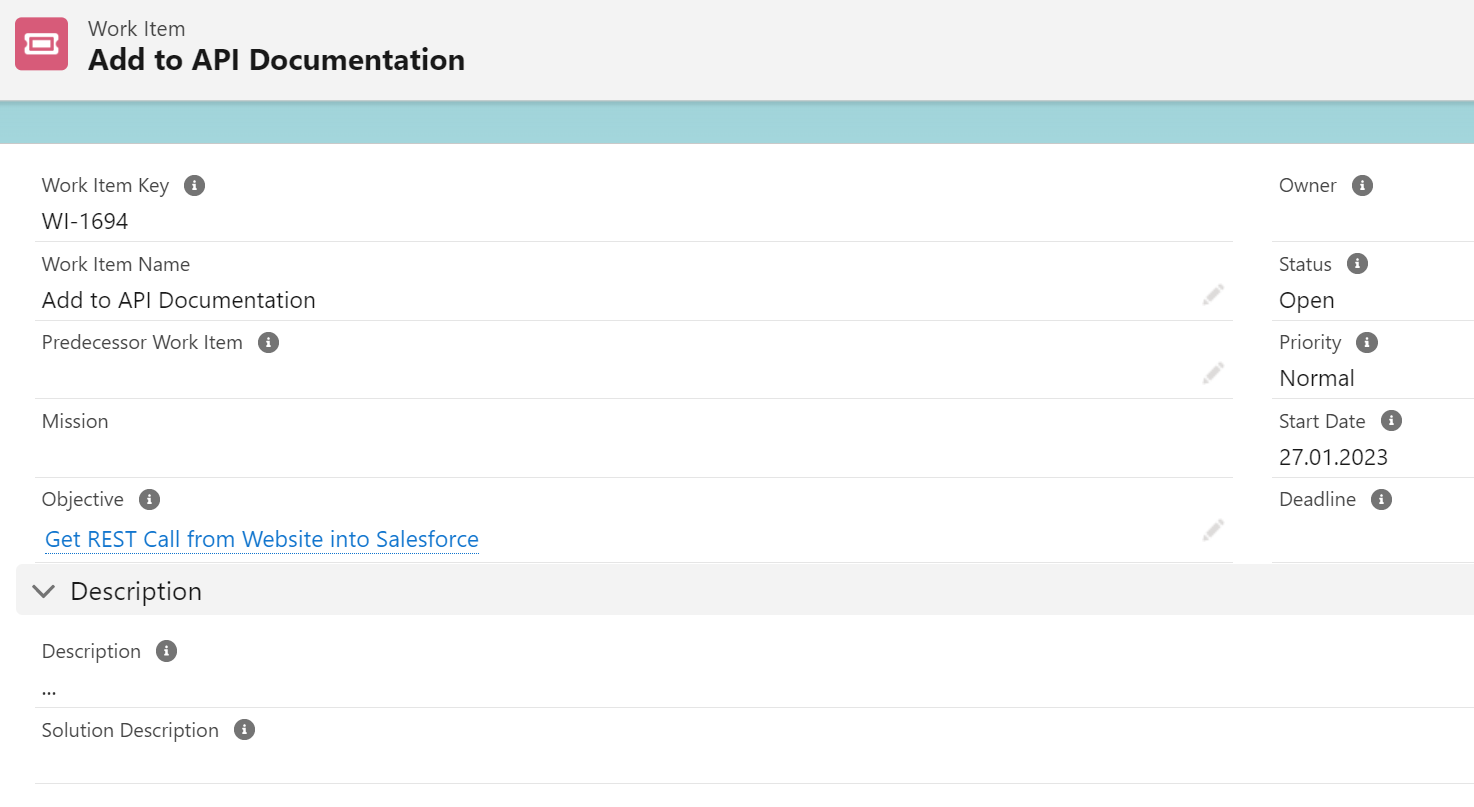Click the pink Work Item ticket icon
The width and height of the screenshot is (1474, 807).
click(42, 44)
